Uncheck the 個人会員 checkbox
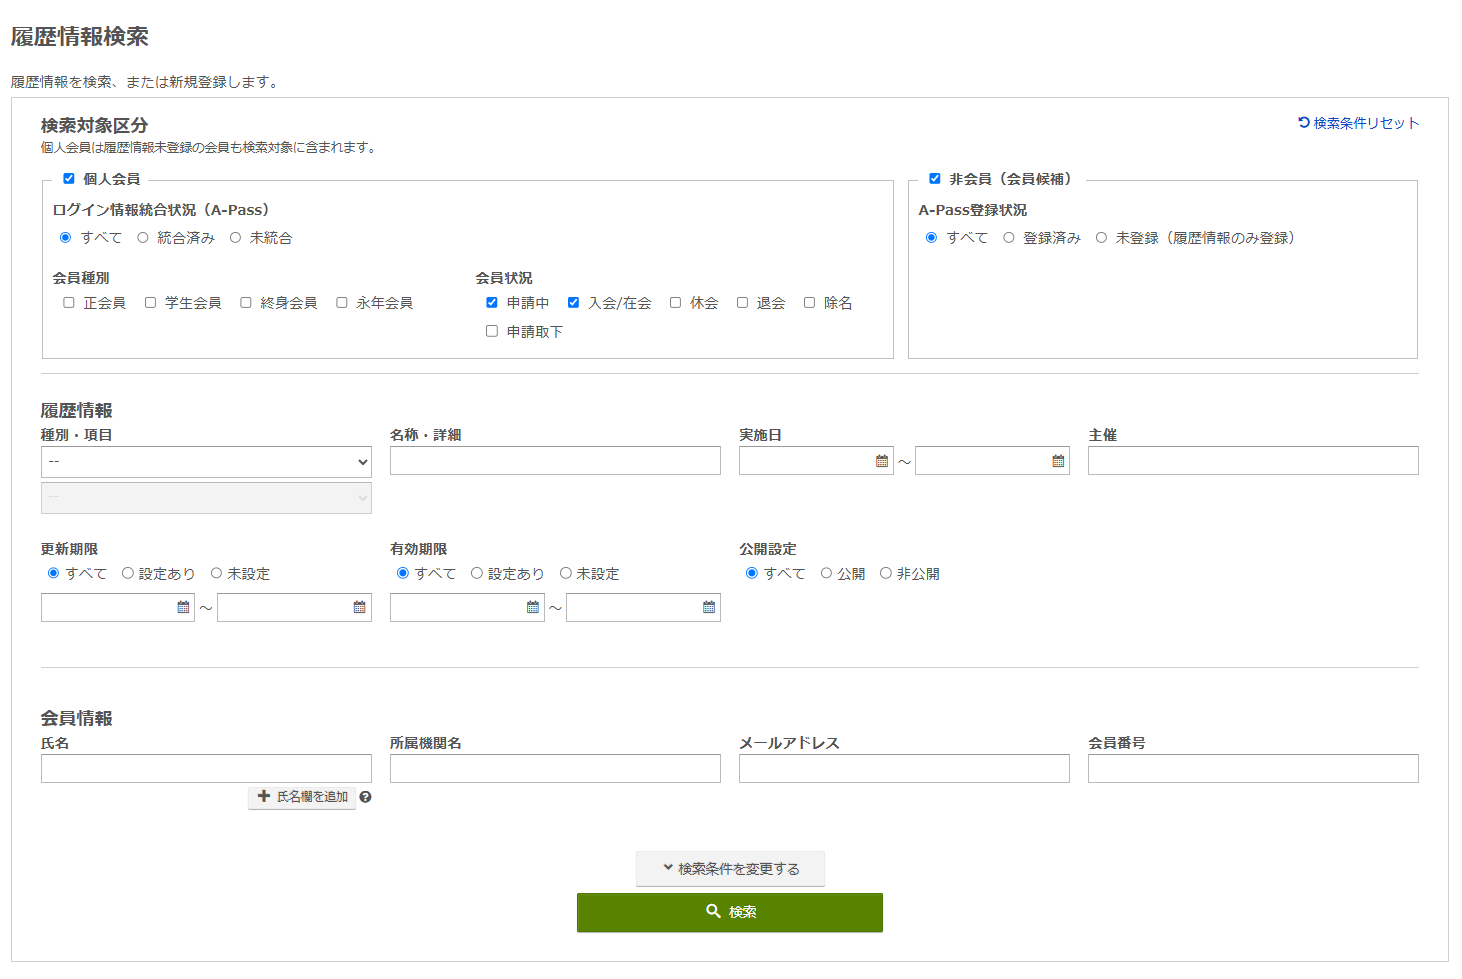 pyautogui.click(x=68, y=179)
